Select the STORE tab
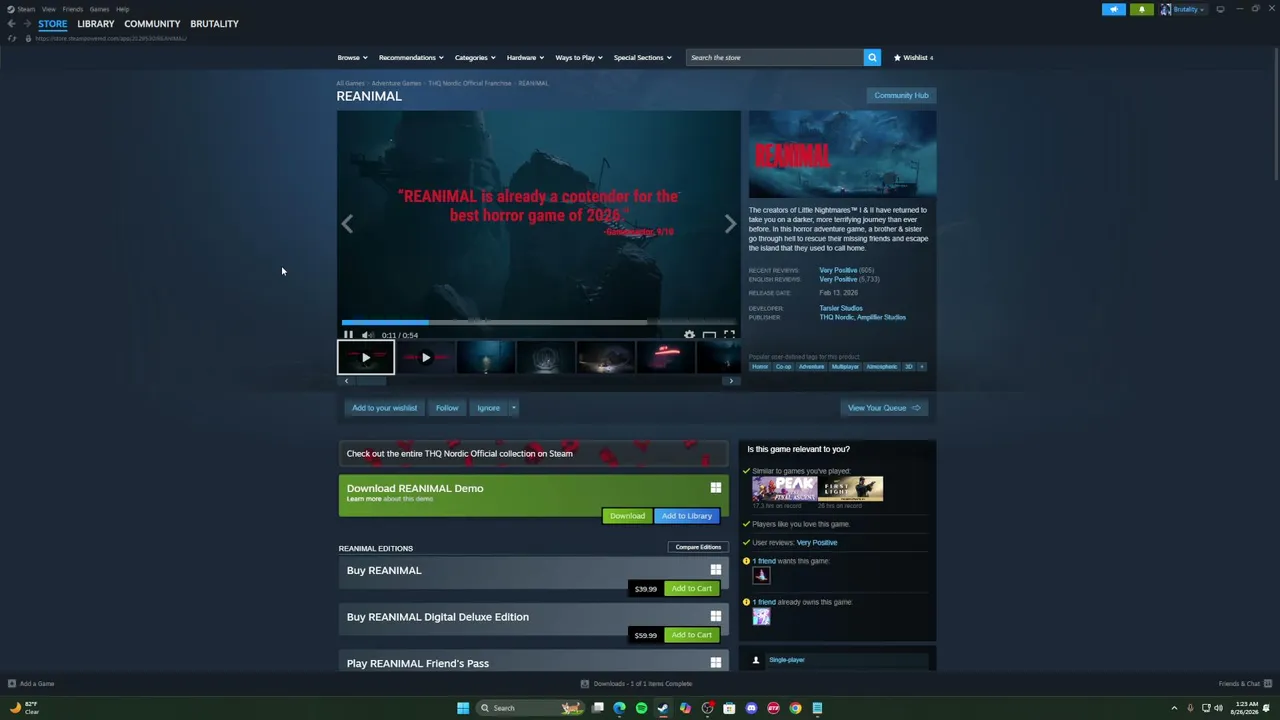1280x720 pixels. tap(53, 24)
